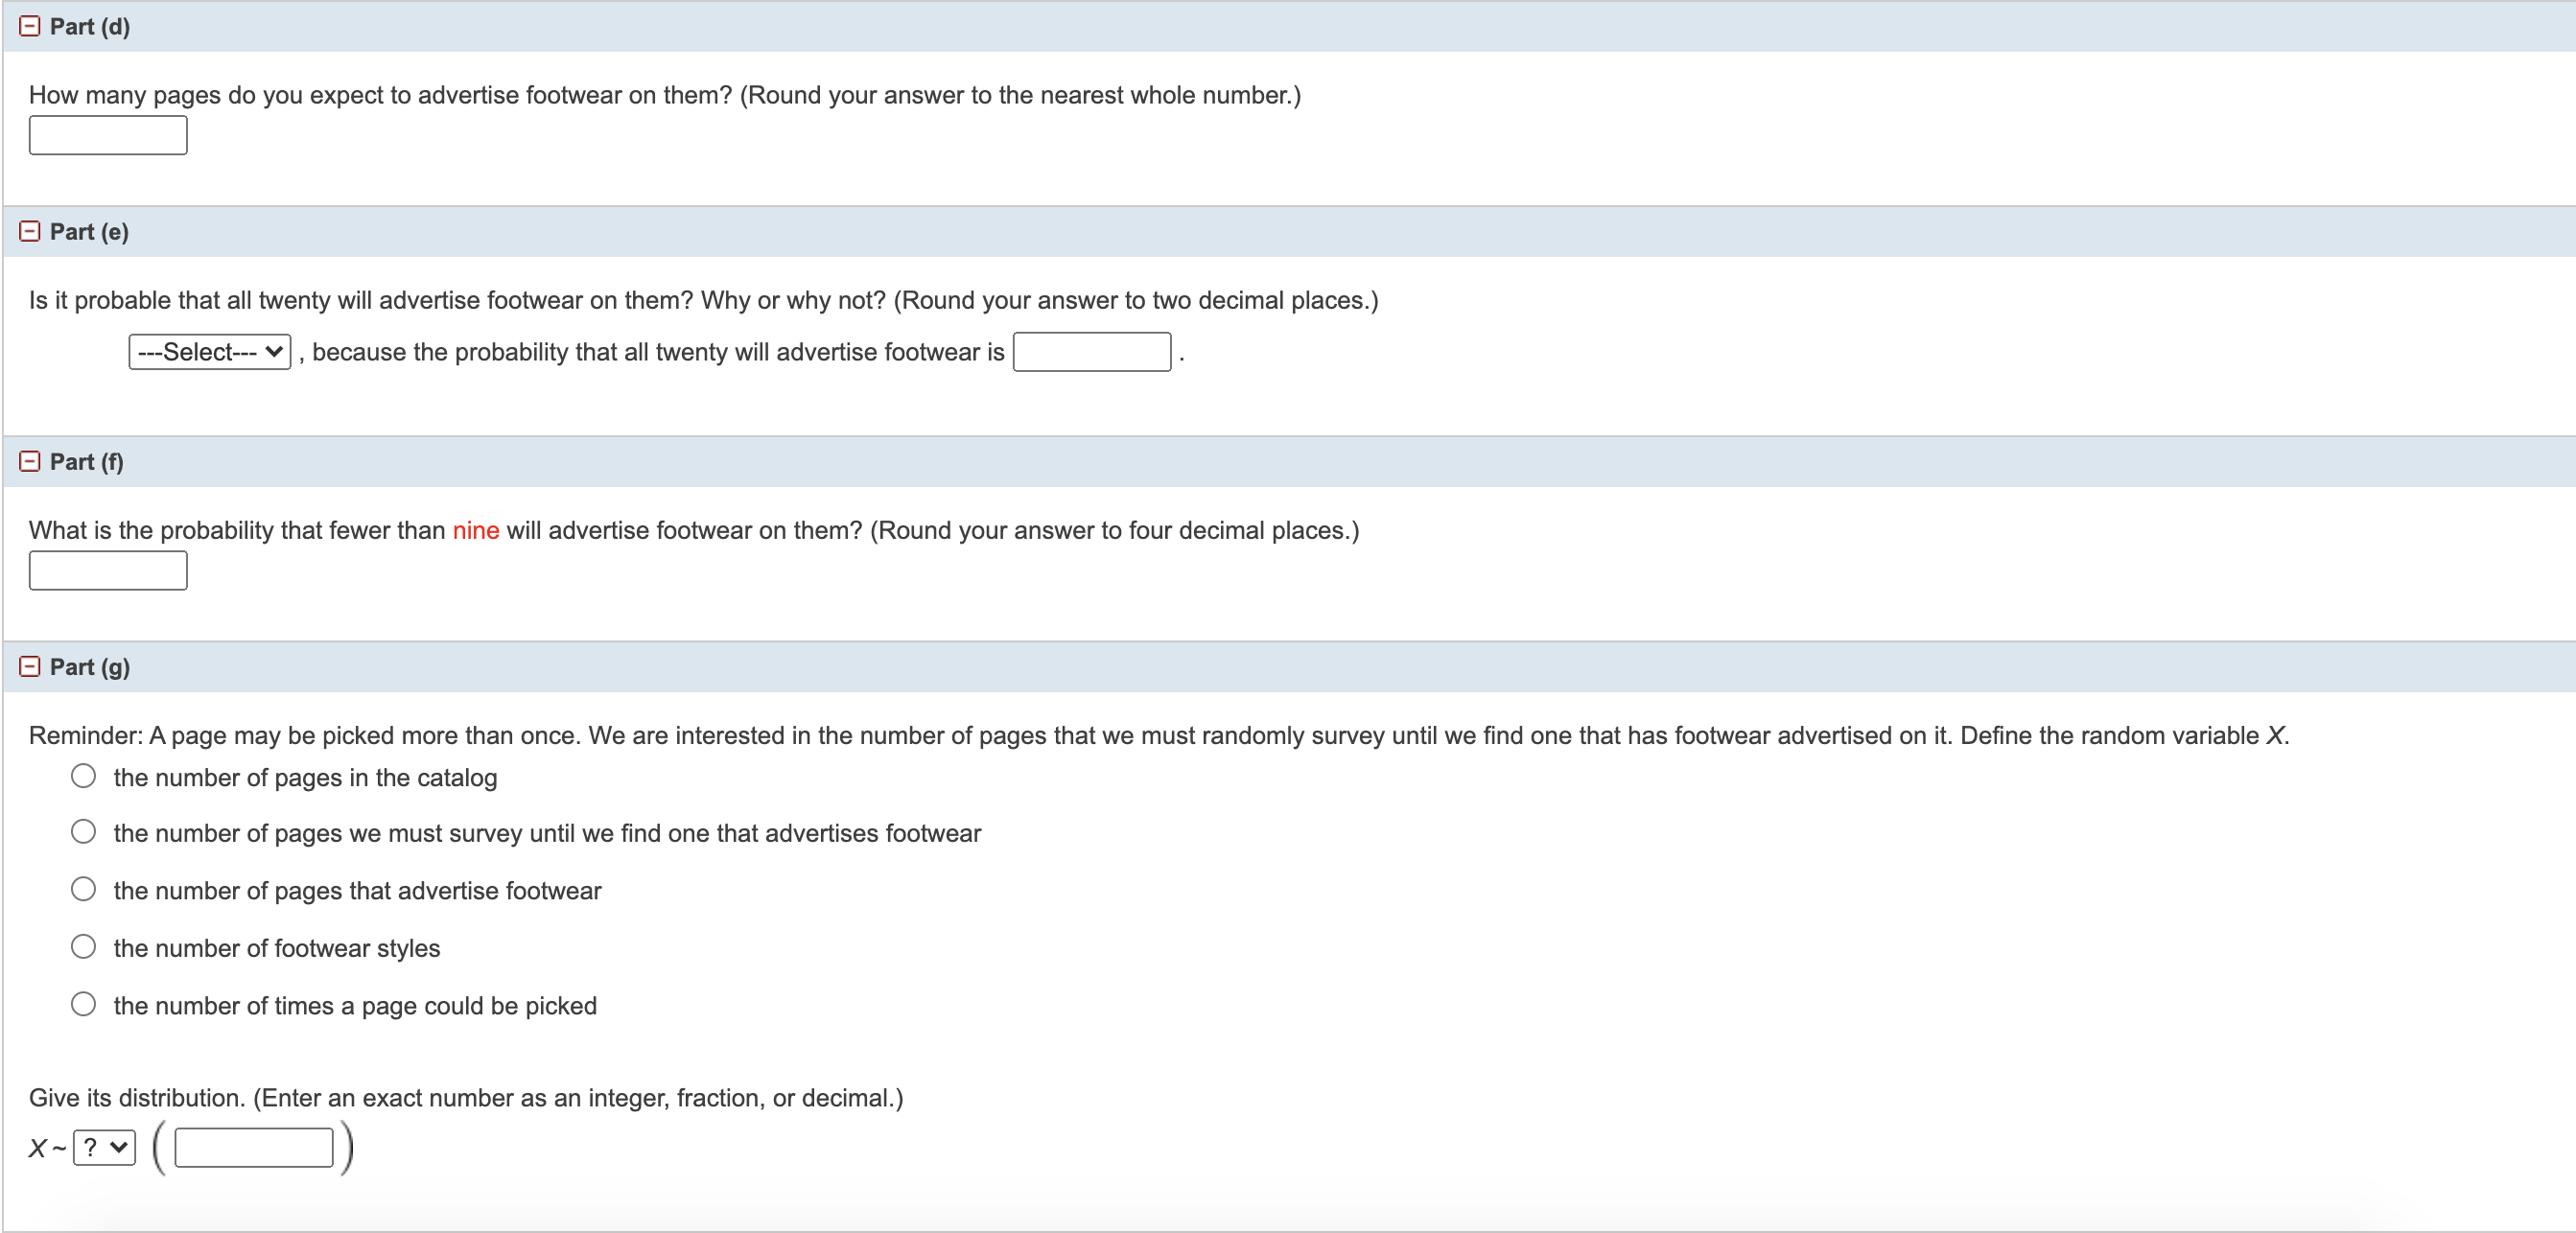Collapse the Part (f) section icon
This screenshot has height=1233, width=2576.
[x=29, y=461]
